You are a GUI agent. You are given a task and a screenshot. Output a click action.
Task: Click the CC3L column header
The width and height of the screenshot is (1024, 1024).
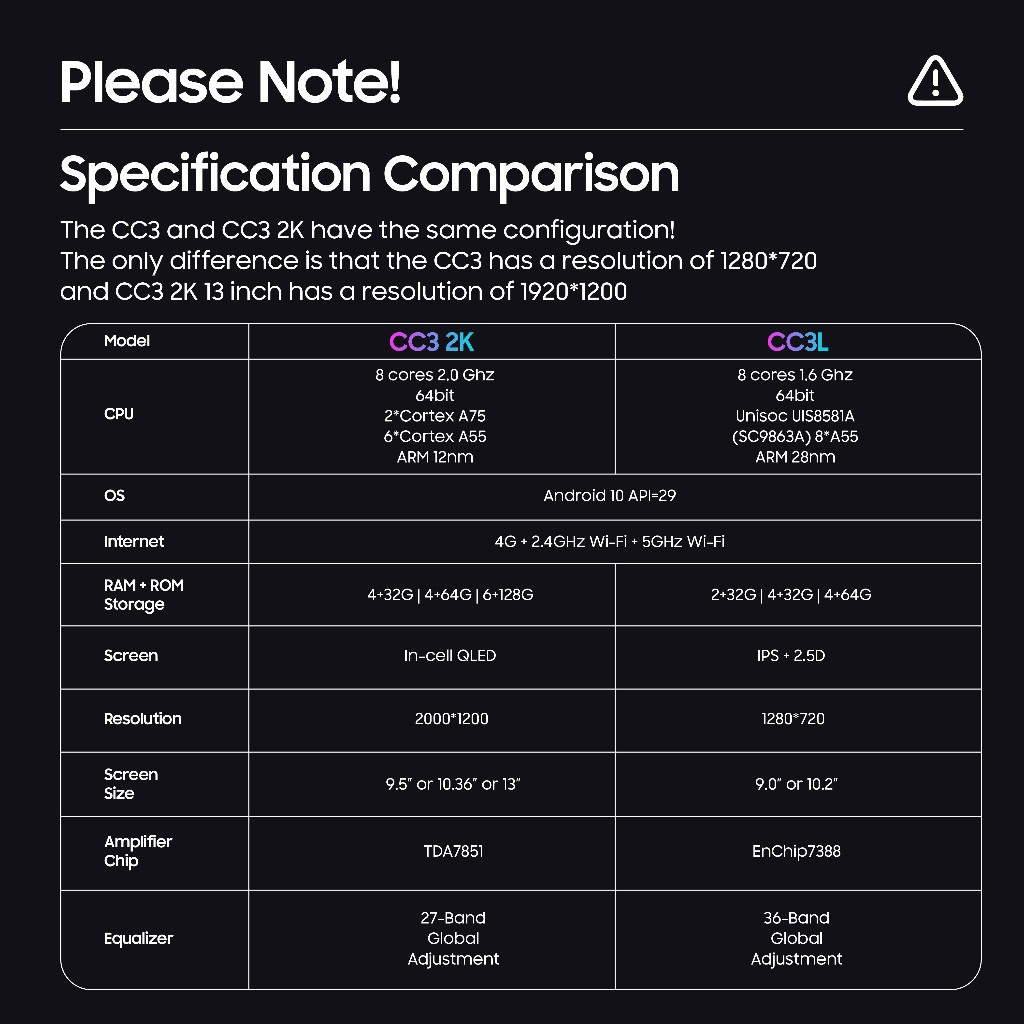point(797,342)
